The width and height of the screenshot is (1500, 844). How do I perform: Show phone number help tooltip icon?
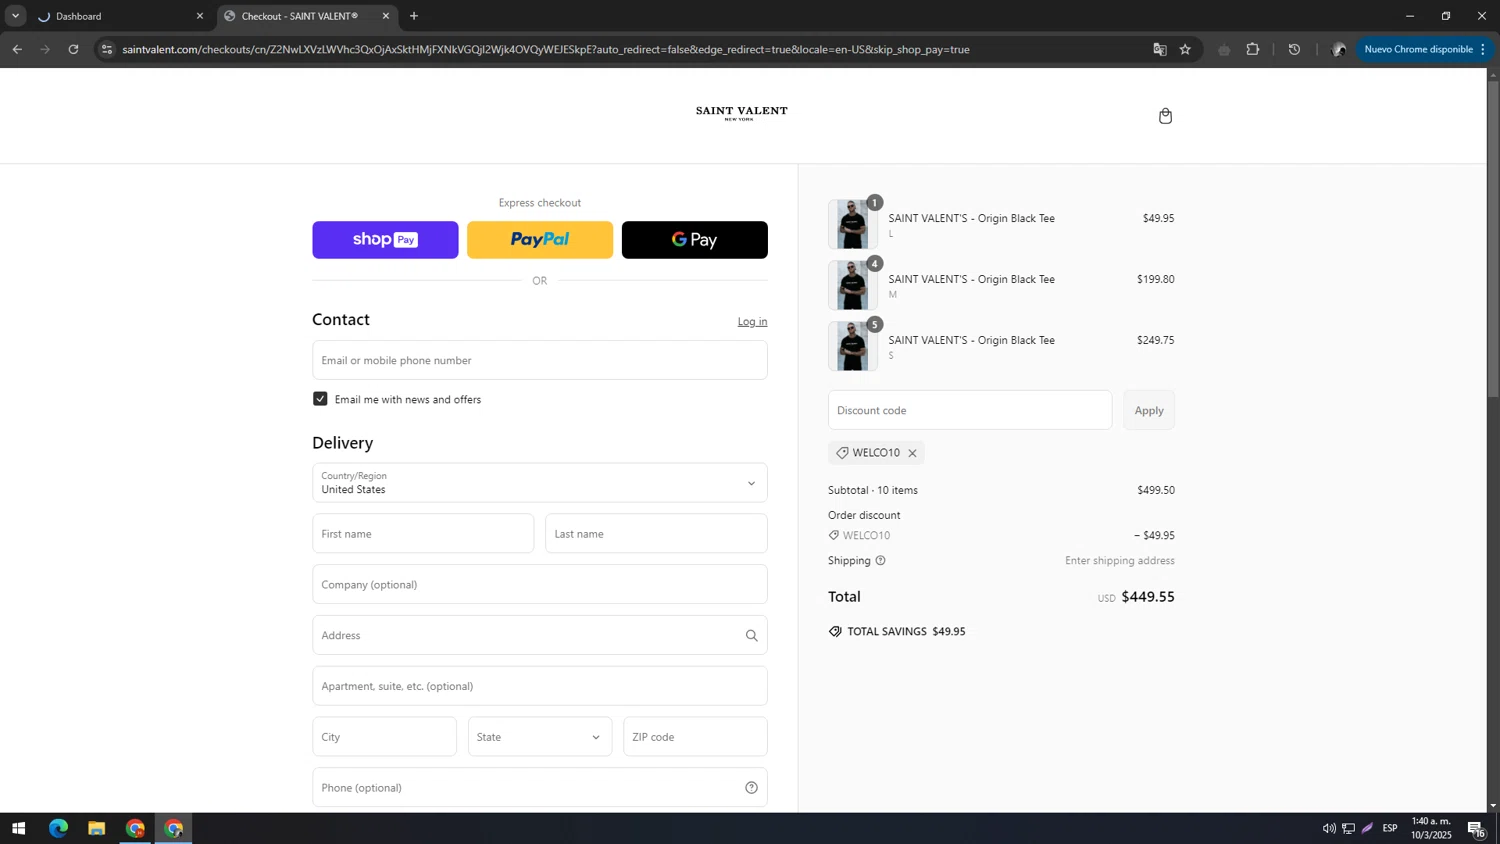coord(751,788)
